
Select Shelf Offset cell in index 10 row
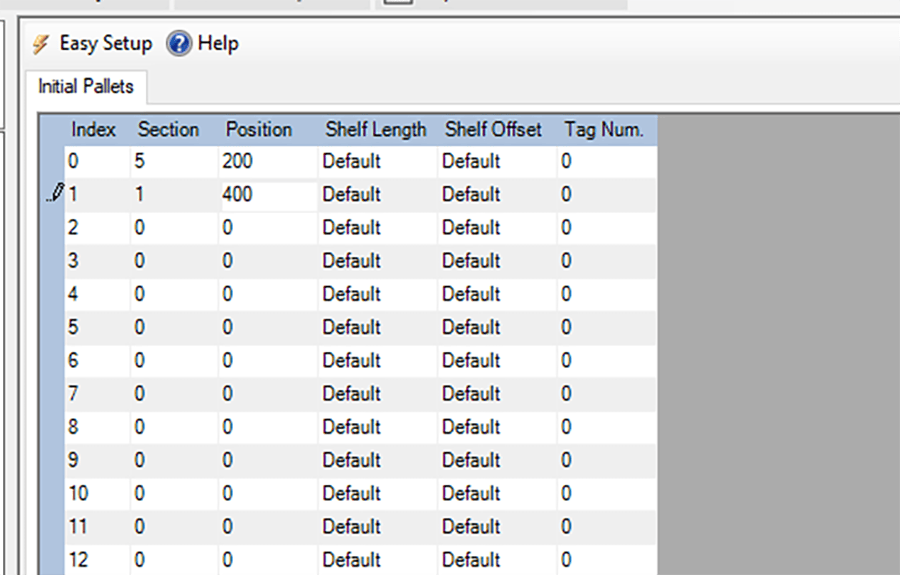tap(498, 494)
